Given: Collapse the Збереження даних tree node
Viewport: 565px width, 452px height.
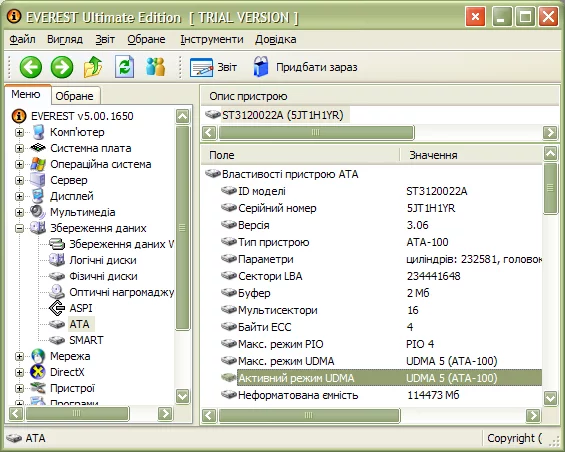Looking at the screenshot, I should click(x=19, y=228).
